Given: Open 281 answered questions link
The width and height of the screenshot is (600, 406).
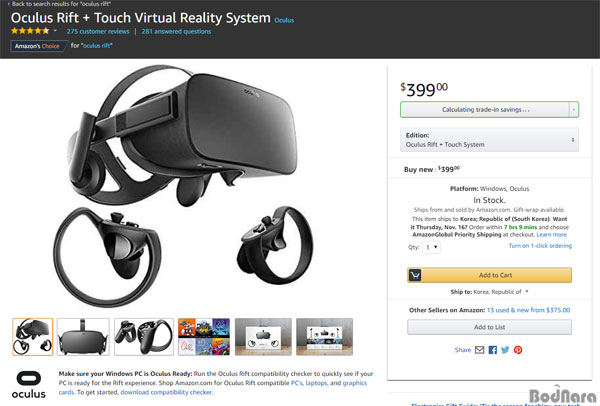Looking at the screenshot, I should [176, 31].
